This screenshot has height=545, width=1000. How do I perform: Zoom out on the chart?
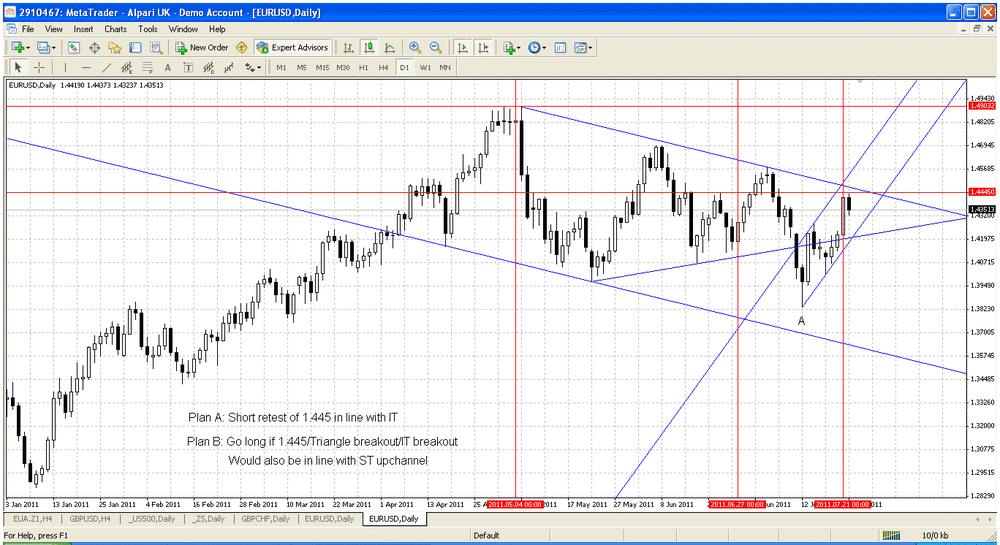point(436,47)
